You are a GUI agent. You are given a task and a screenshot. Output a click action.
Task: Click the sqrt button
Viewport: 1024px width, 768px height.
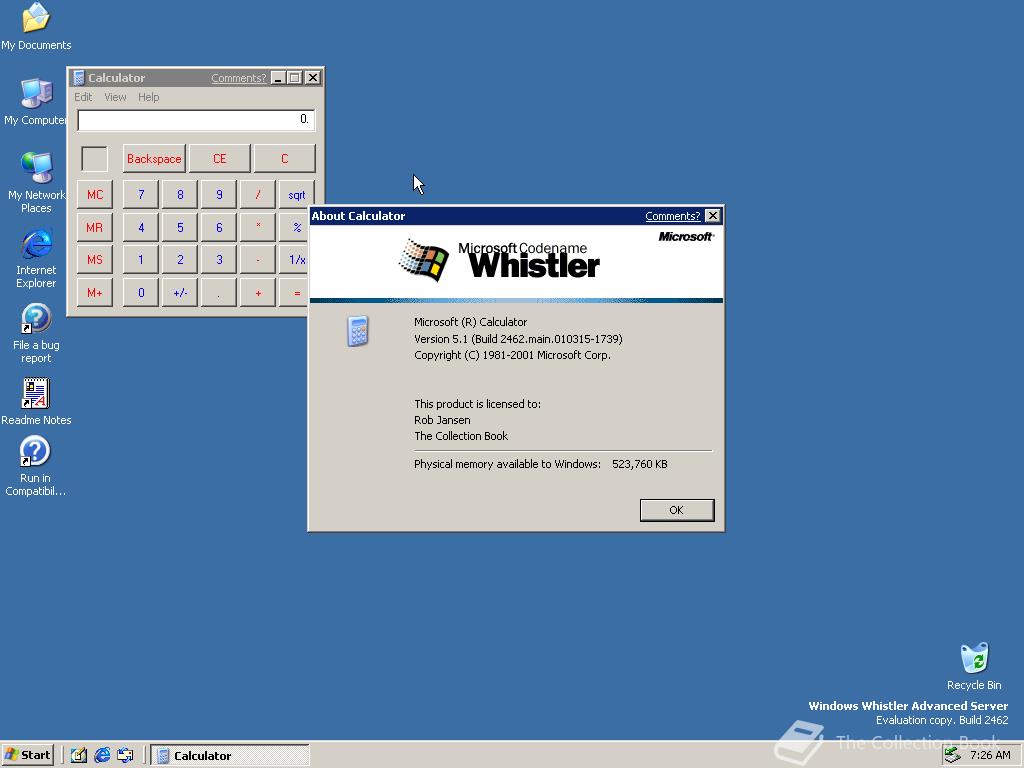[x=296, y=195]
